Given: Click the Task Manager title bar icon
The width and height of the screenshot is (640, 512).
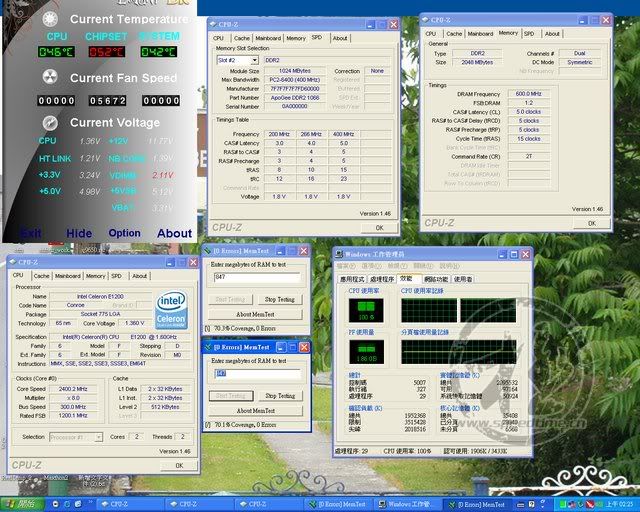Looking at the screenshot, I should click(x=339, y=254).
